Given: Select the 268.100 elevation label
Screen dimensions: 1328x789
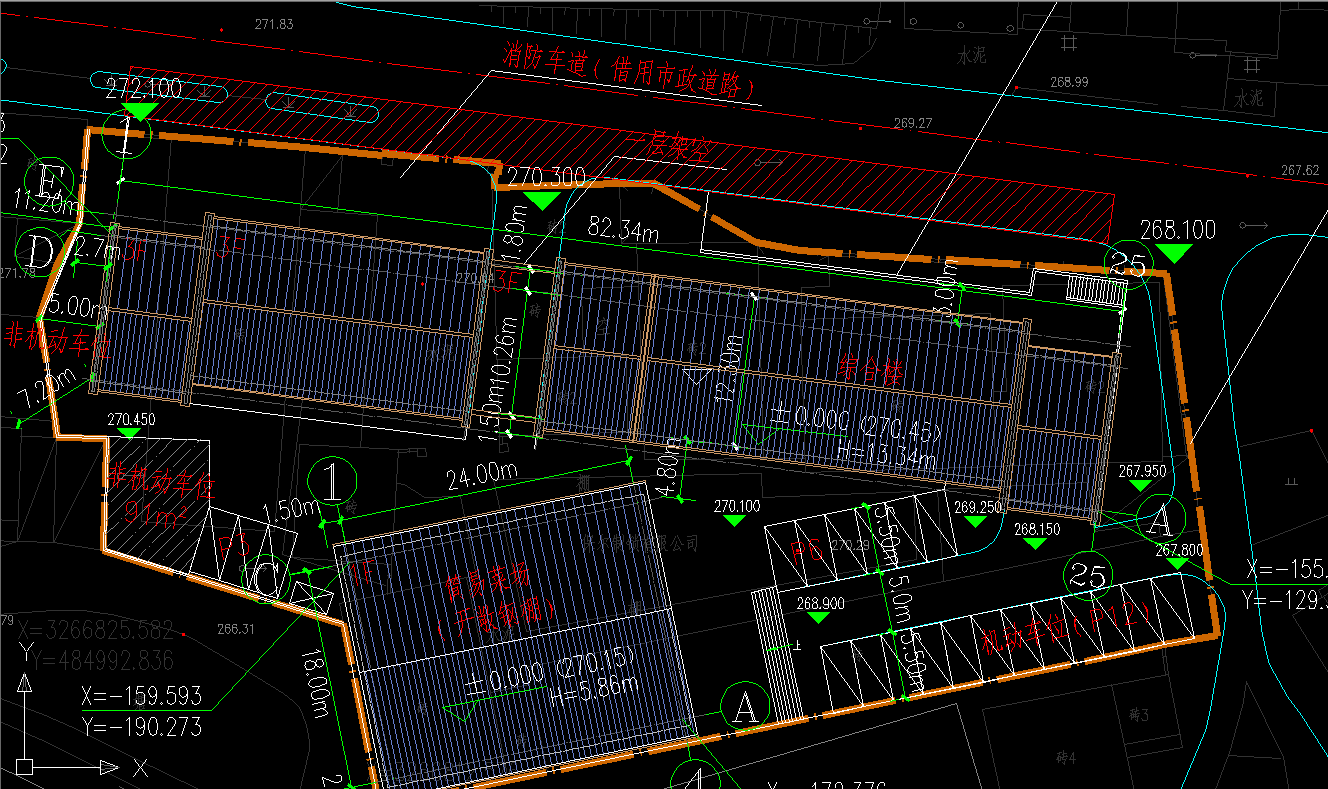Looking at the screenshot, I should click(1178, 230).
